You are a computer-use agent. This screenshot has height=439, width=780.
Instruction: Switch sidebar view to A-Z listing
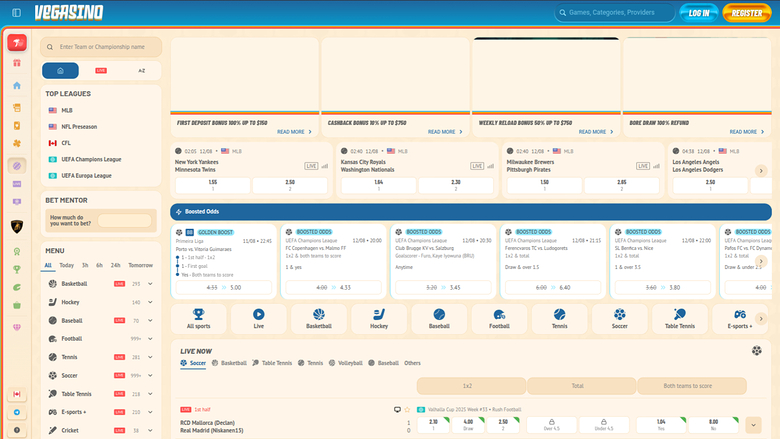click(x=141, y=71)
